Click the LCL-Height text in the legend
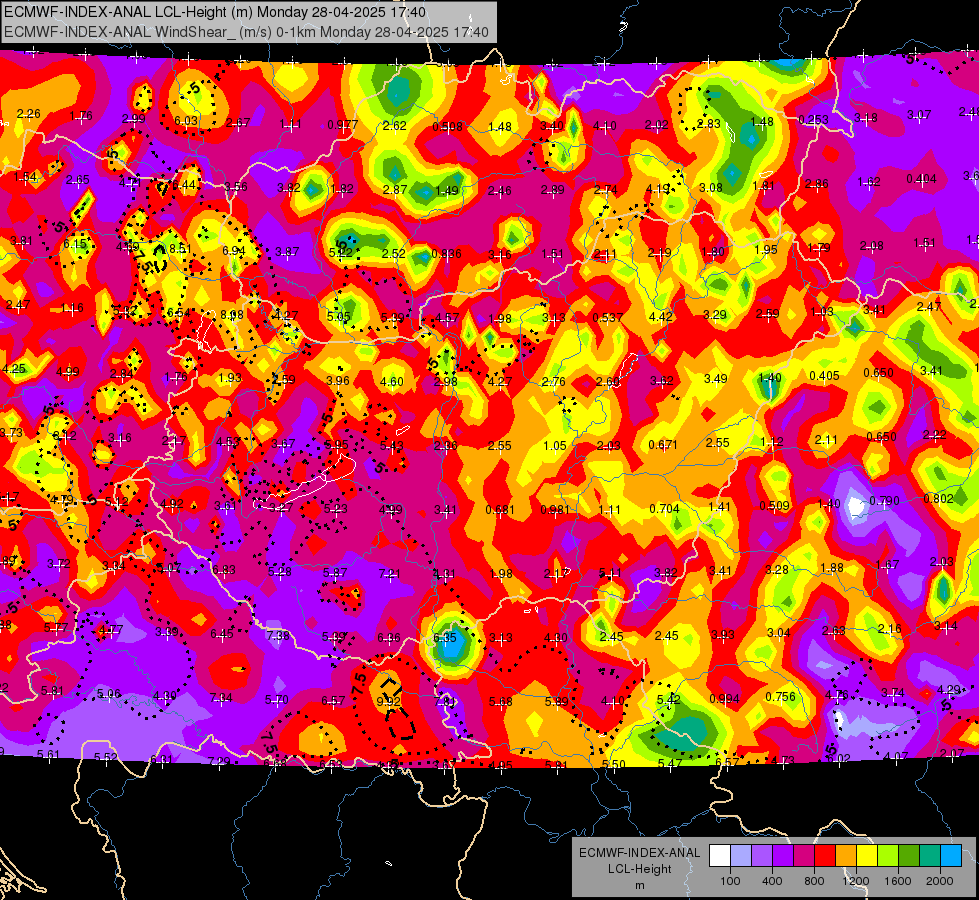The width and height of the screenshot is (979, 900). tap(639, 869)
